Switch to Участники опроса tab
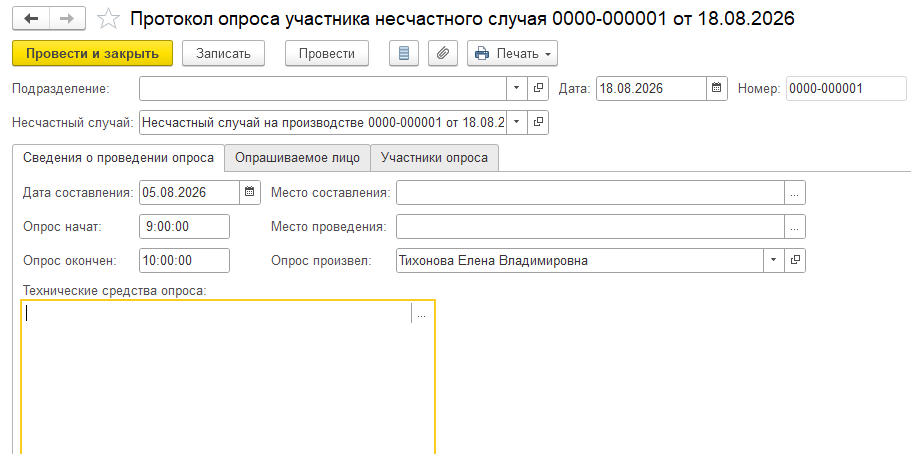The width and height of the screenshot is (911, 454). pos(434,158)
